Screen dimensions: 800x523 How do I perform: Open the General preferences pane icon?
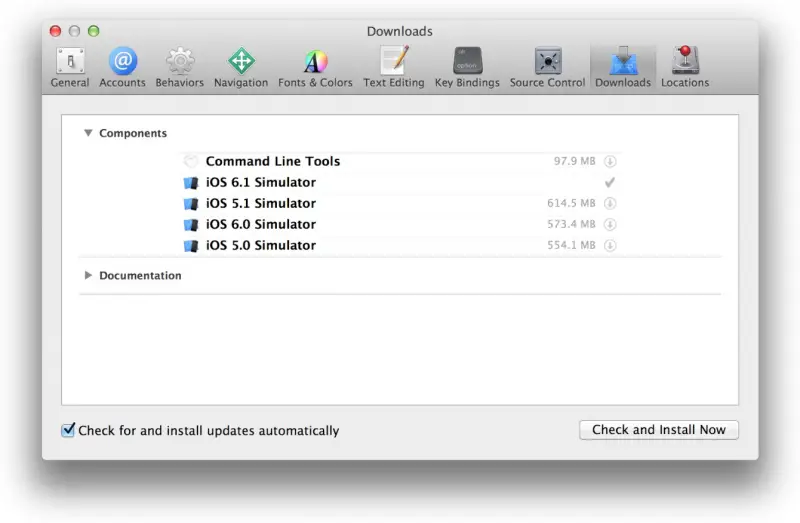[70, 62]
